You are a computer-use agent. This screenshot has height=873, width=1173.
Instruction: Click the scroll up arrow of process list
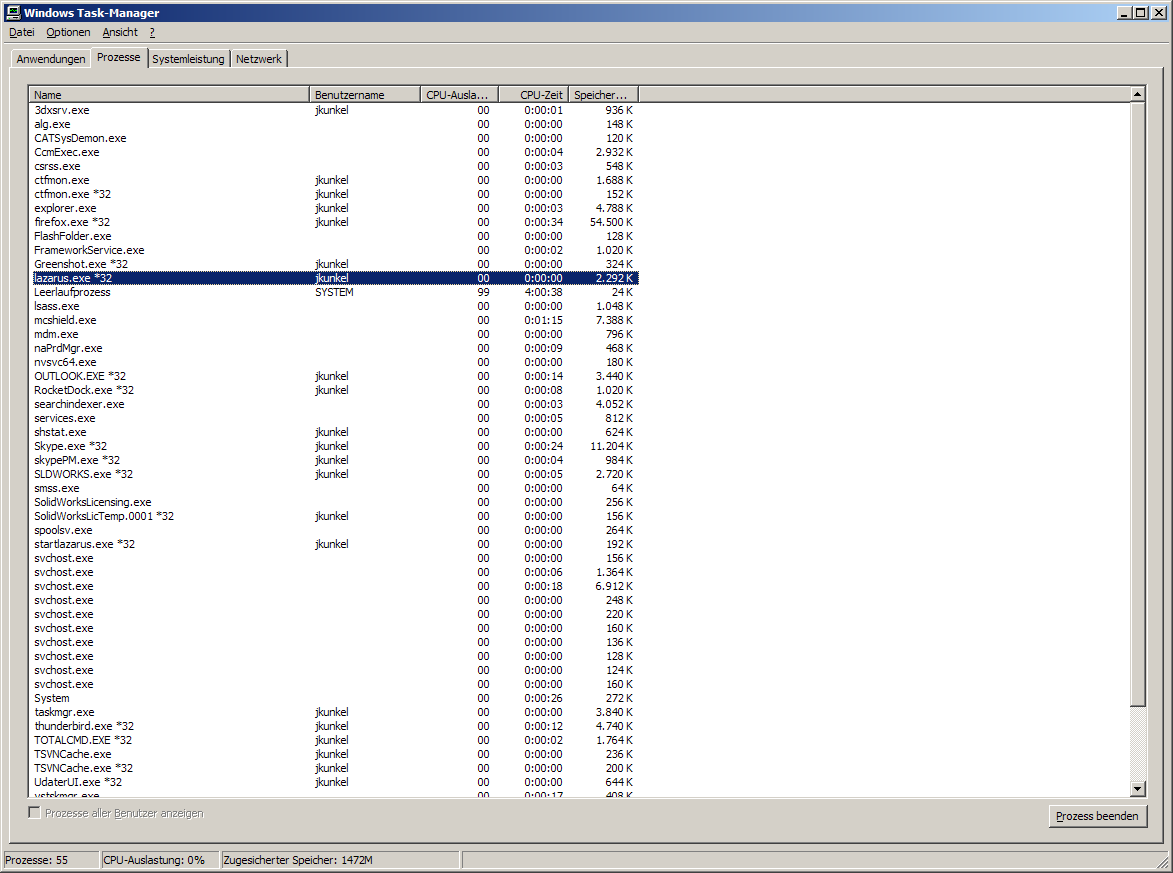click(1137, 94)
